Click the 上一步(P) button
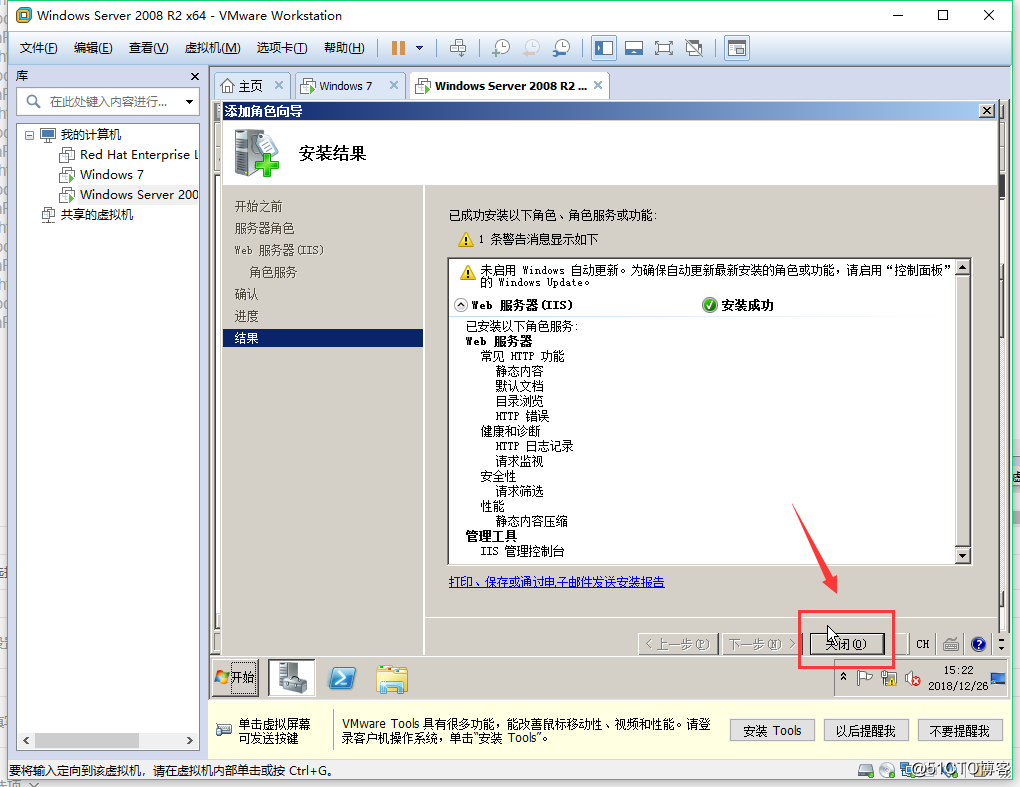 pos(677,644)
